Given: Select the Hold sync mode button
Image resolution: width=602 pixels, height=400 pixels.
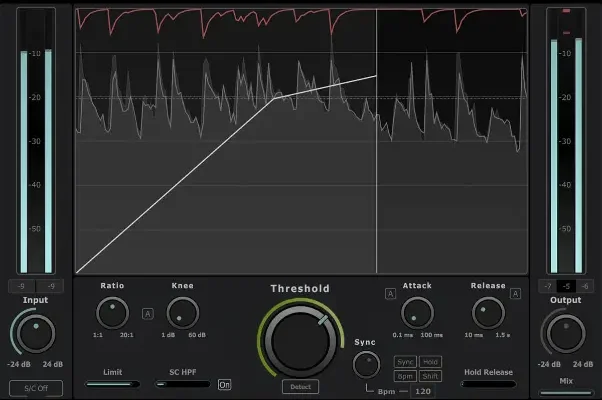Looking at the screenshot, I should pos(430,361).
